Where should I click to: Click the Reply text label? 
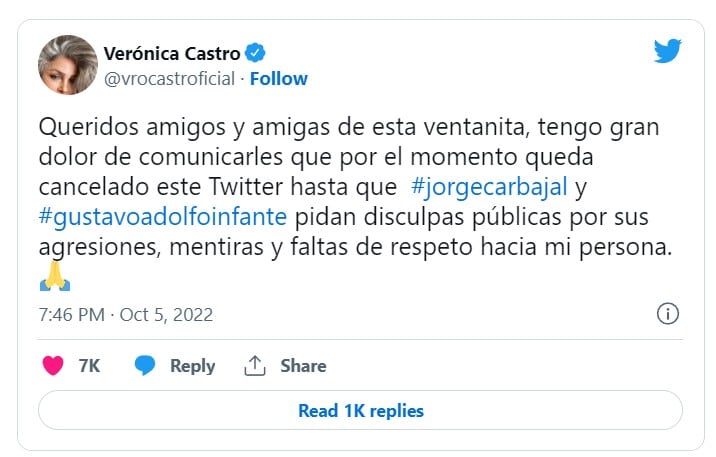(192, 366)
